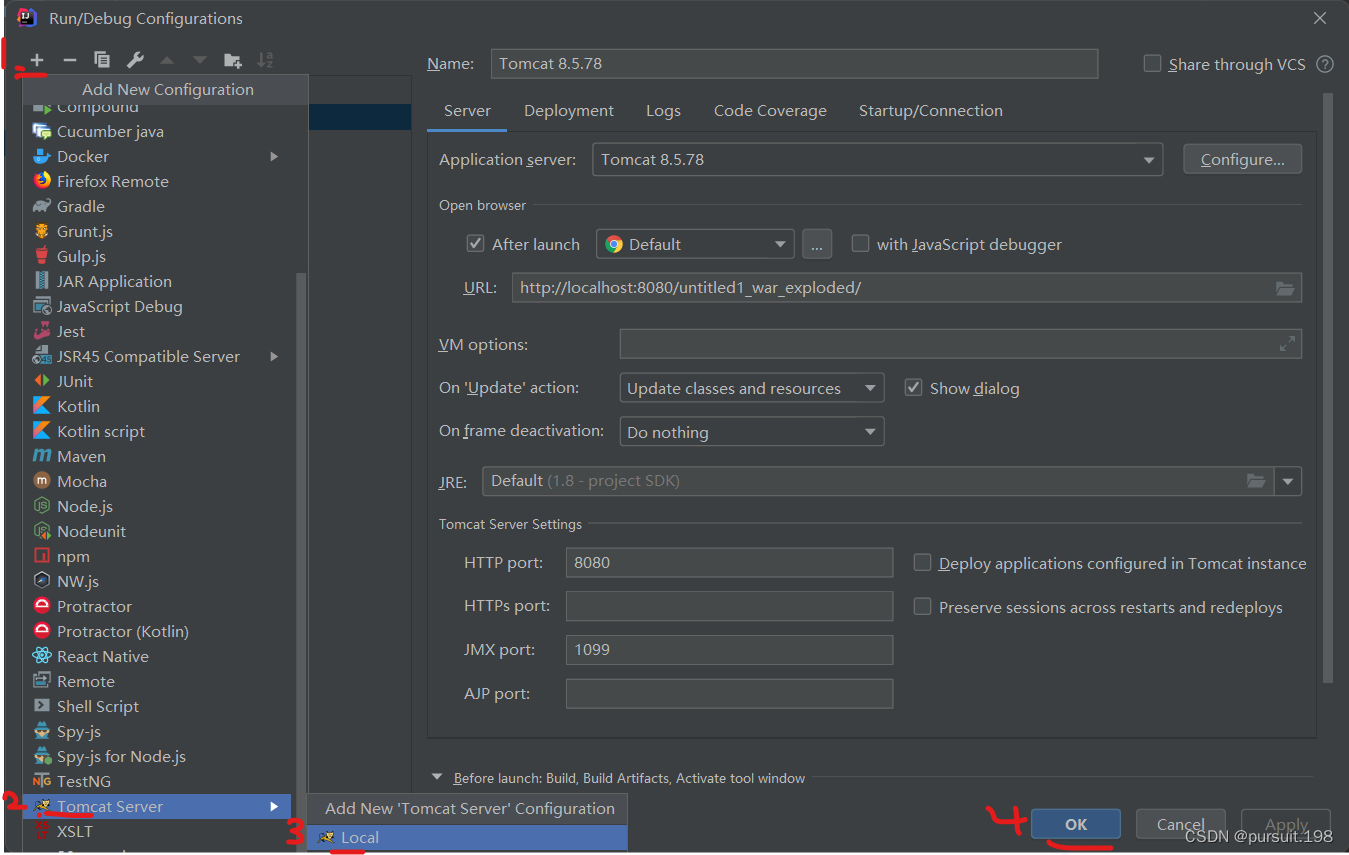Click the URL field folder icon

1285,288
